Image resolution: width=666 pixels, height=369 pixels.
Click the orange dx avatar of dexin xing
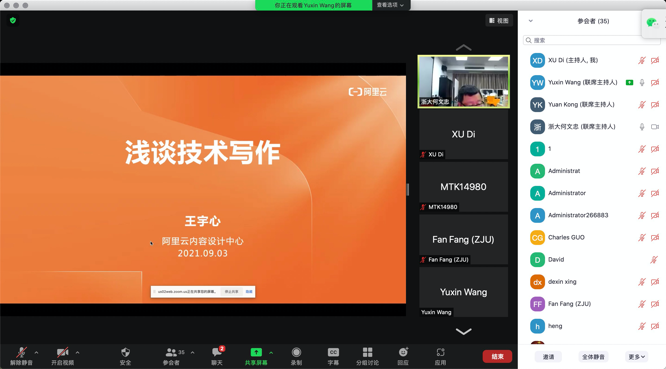537,282
